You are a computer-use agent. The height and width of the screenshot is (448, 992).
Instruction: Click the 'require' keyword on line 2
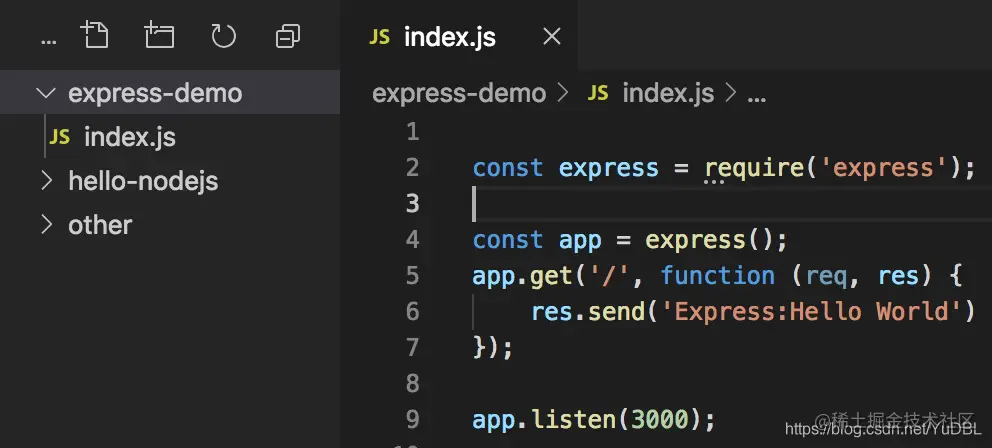coord(755,168)
